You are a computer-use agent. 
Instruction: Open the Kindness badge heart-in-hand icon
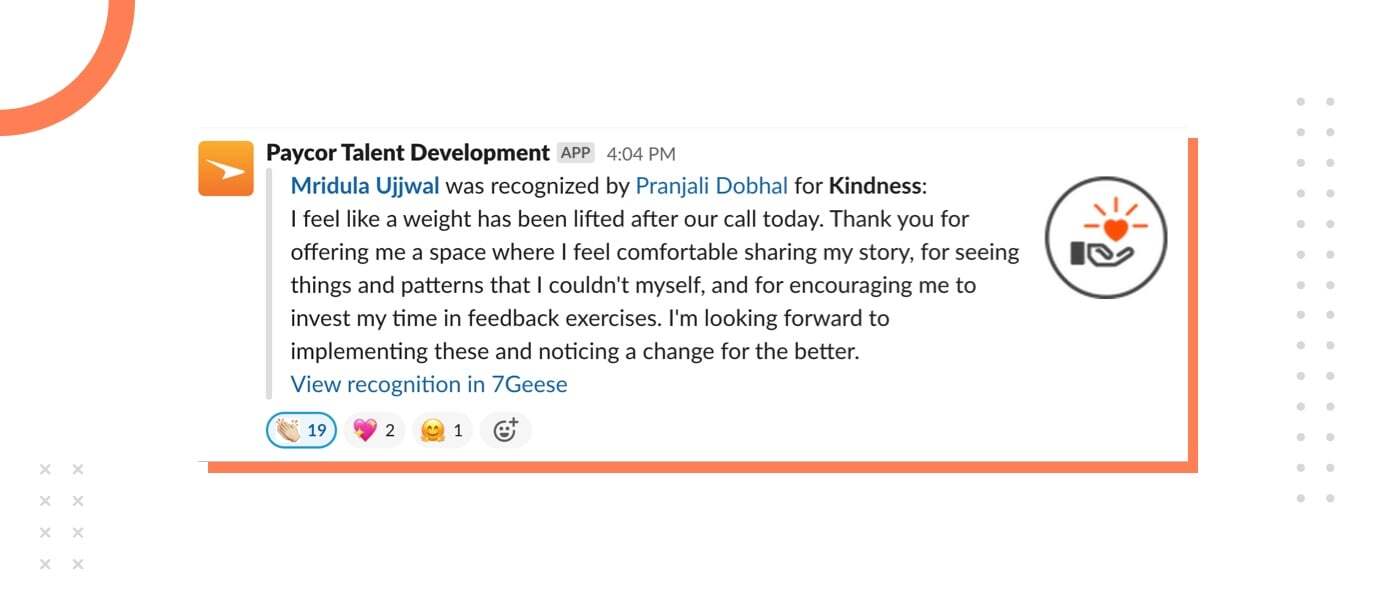1106,236
